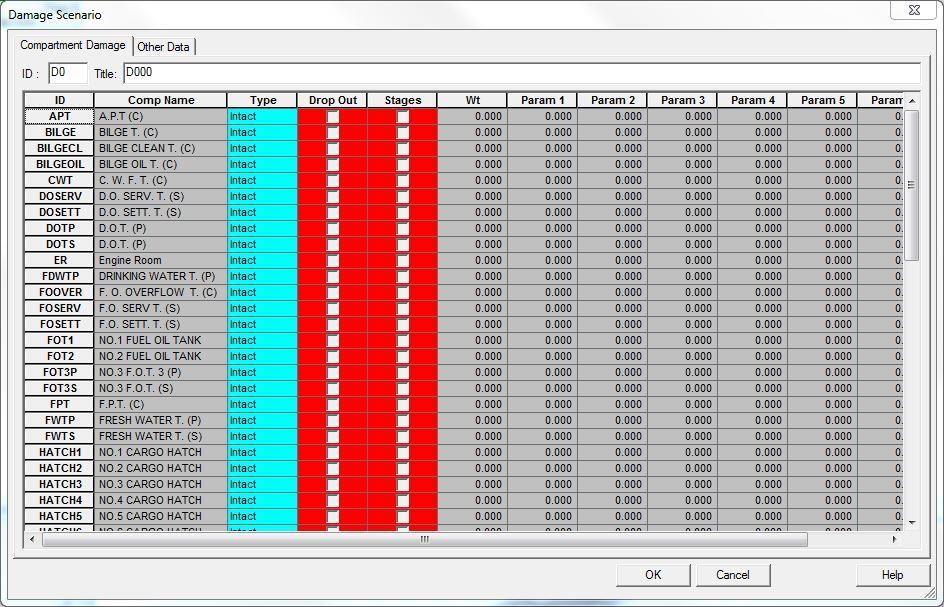Screen dimensions: 944x607
Task: Select the FDWTP row header
Action: [60, 276]
